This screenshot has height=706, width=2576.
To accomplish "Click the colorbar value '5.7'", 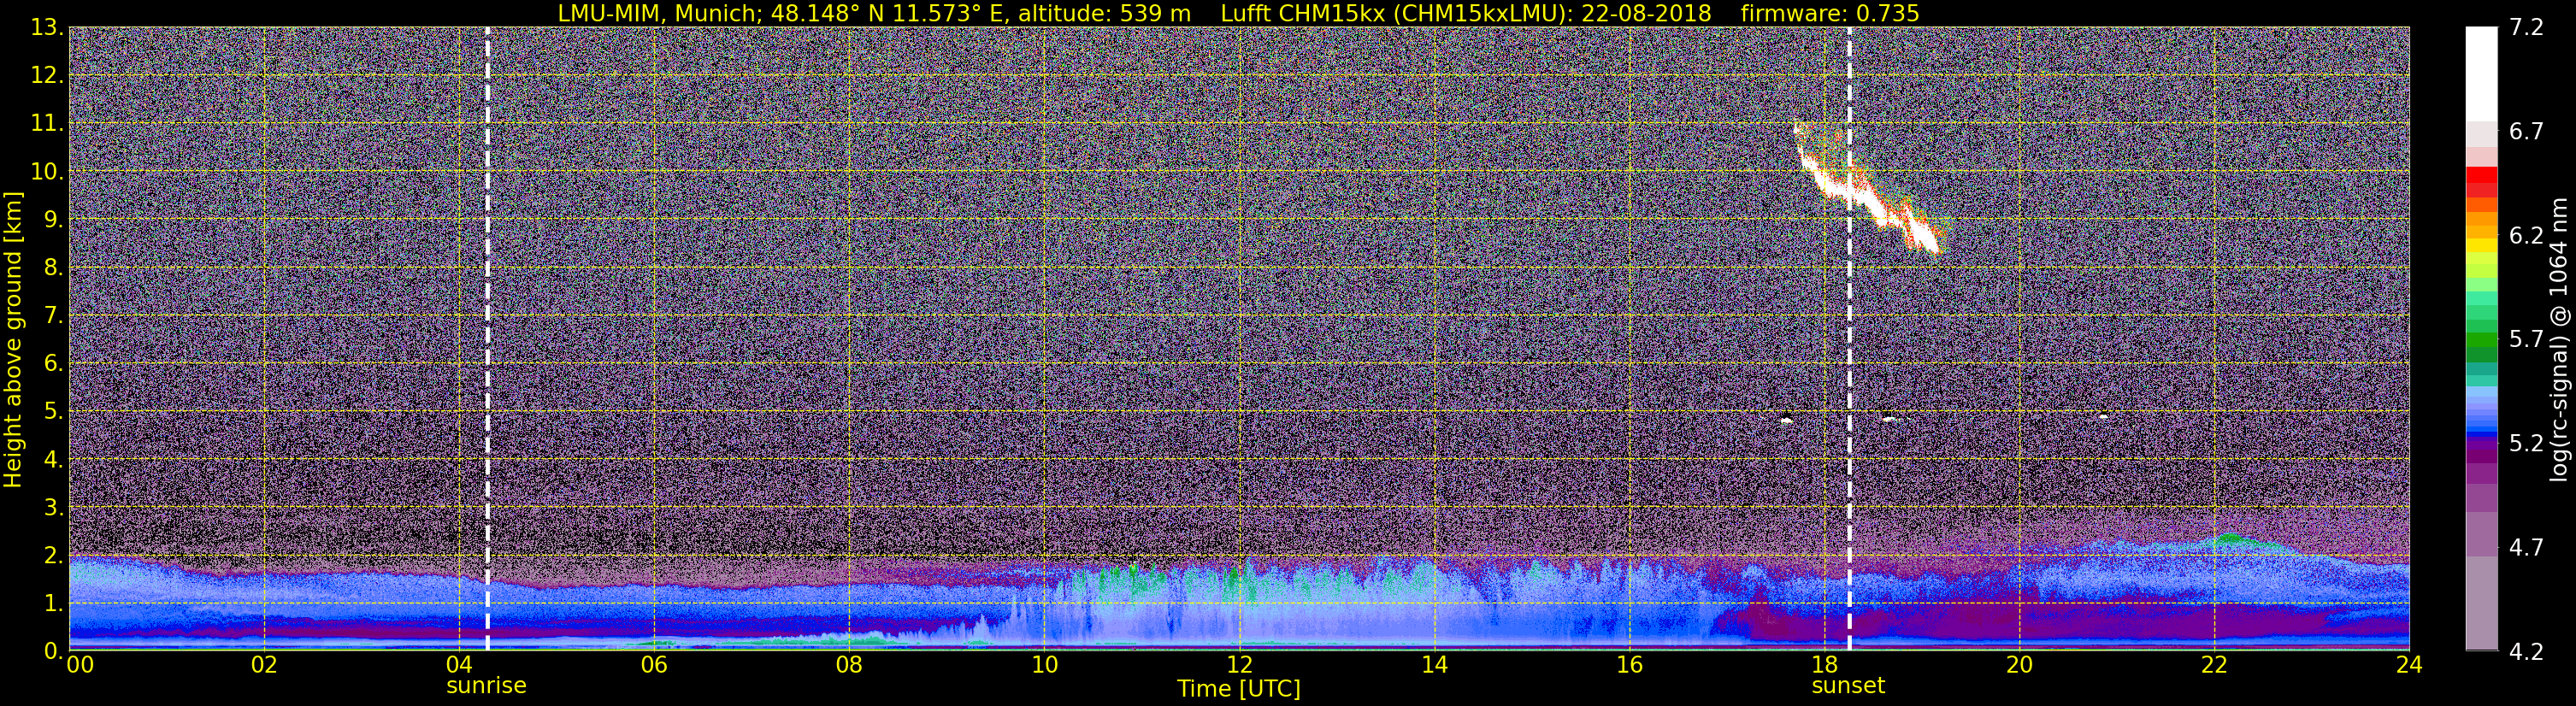I will [2527, 339].
